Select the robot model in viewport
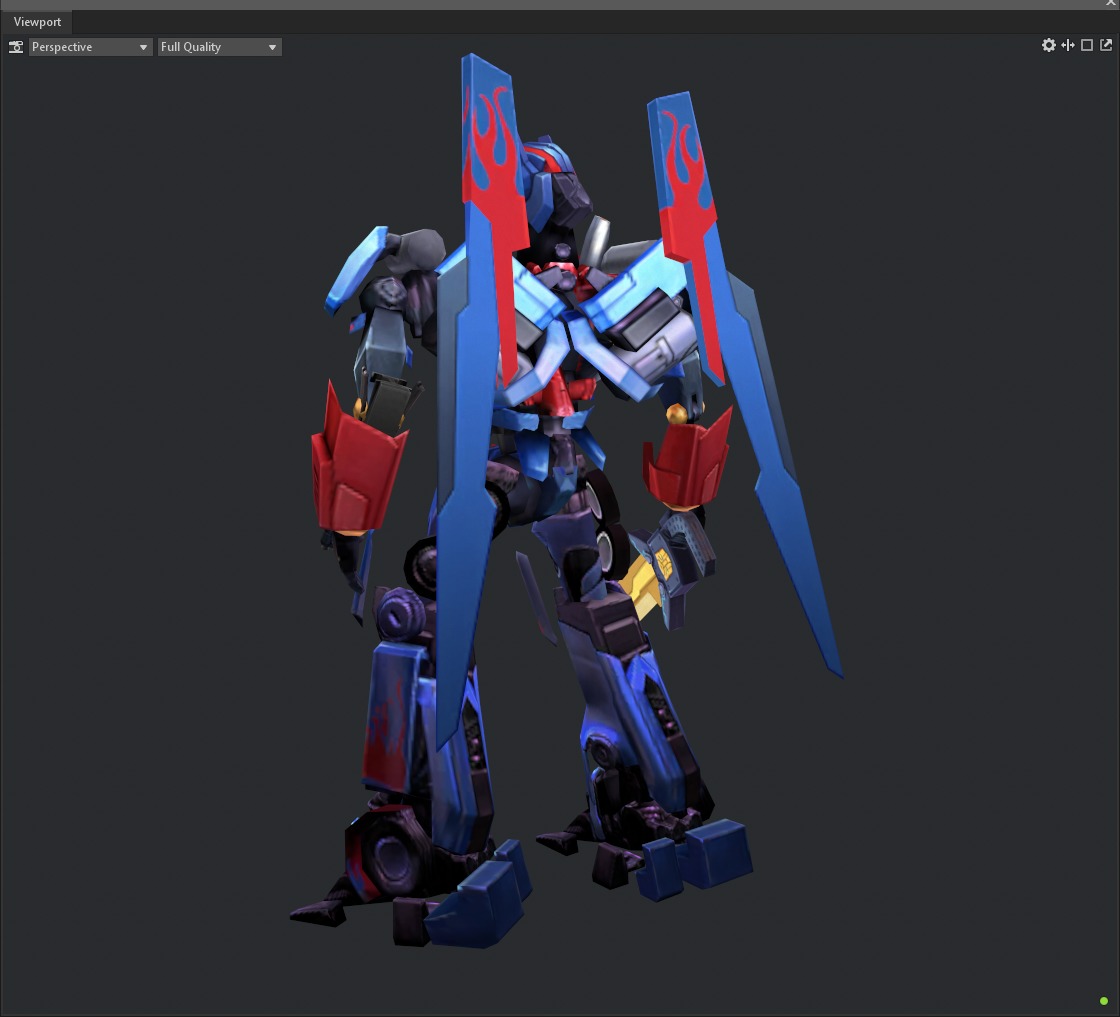 click(564, 500)
